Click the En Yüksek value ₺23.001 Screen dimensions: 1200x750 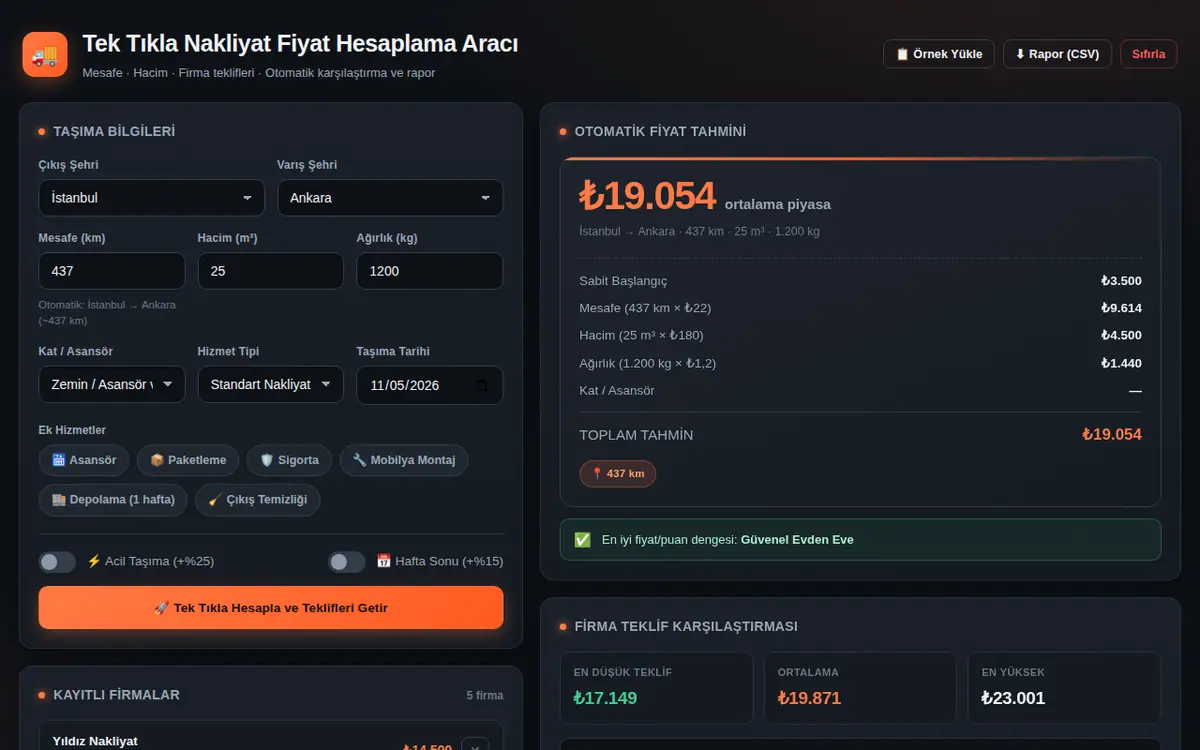1013,698
